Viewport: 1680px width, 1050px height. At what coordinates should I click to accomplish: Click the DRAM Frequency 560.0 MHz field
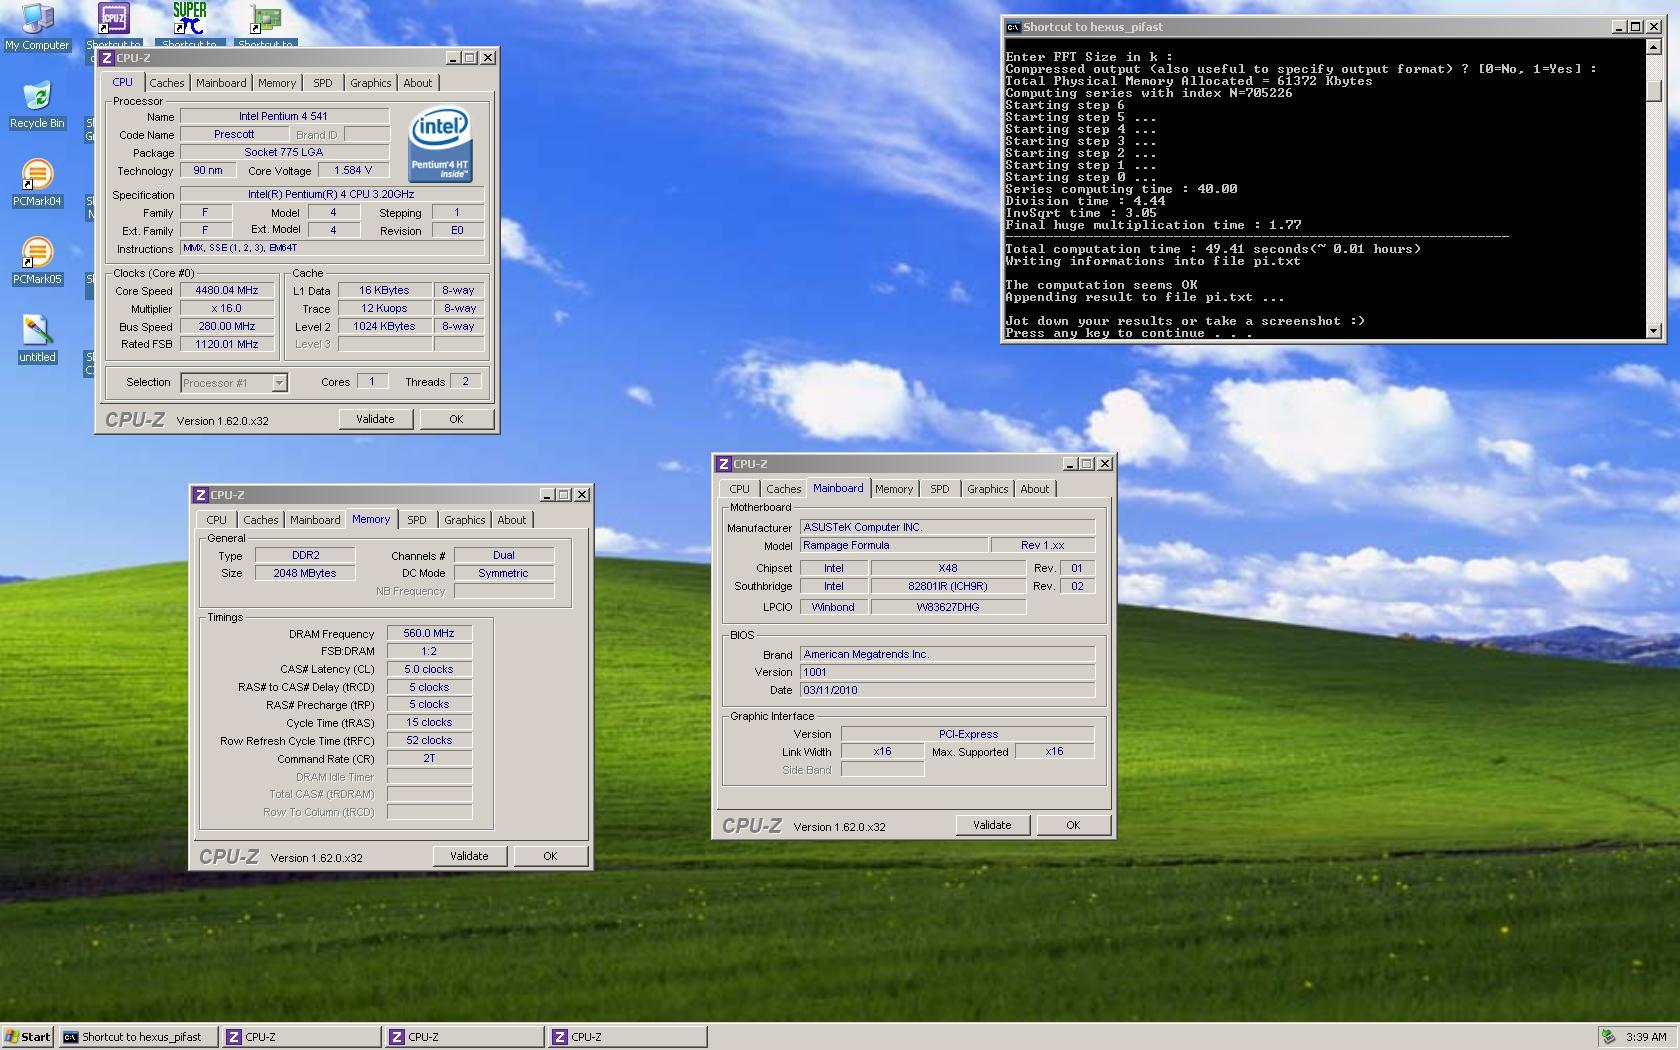coord(429,633)
